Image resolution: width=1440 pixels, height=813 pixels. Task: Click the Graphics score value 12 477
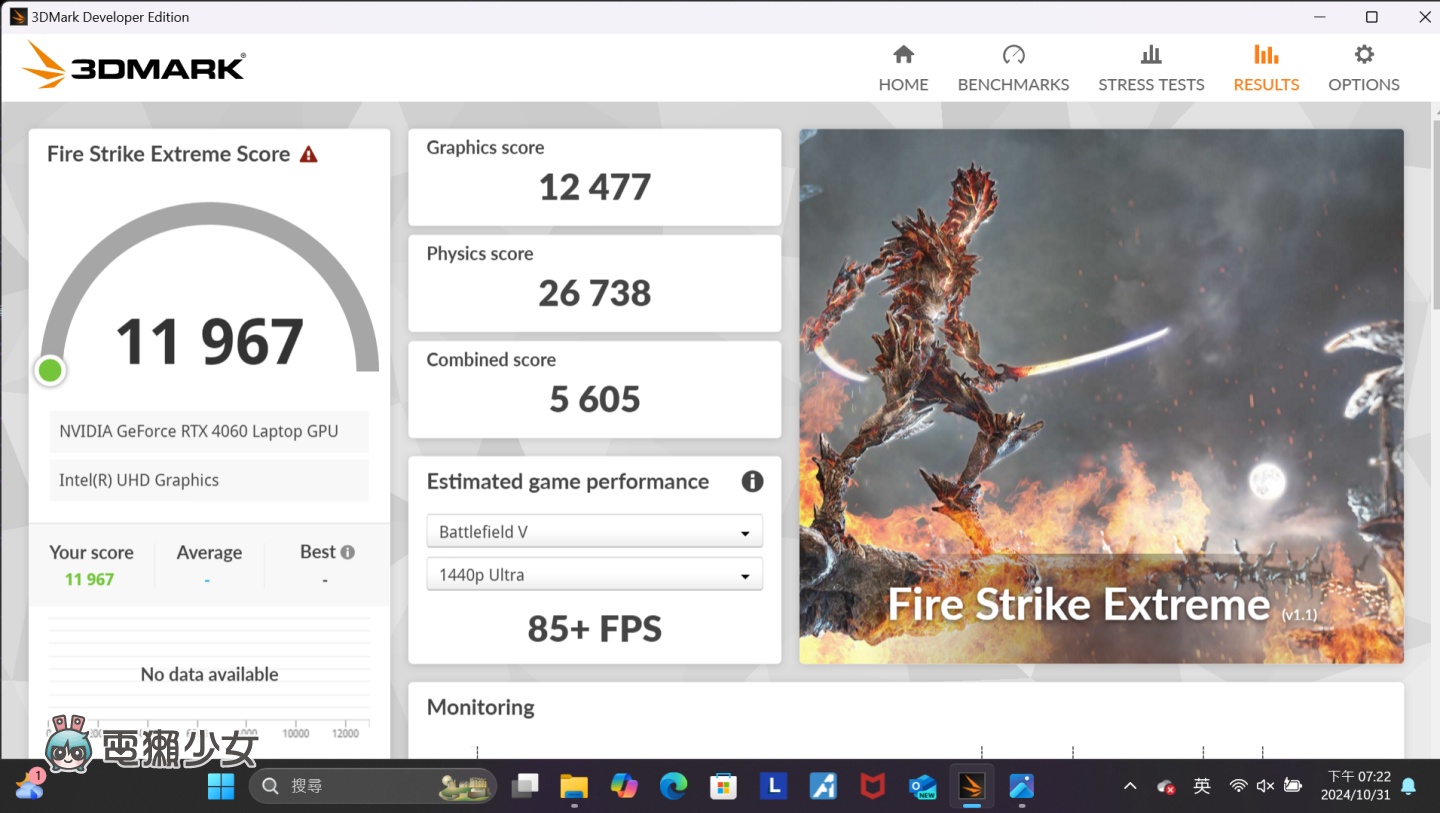coord(595,187)
